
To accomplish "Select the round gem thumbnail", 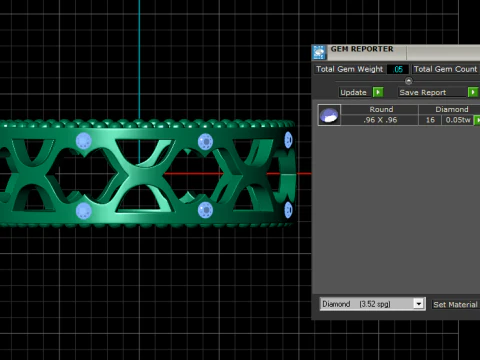I will tap(329, 115).
